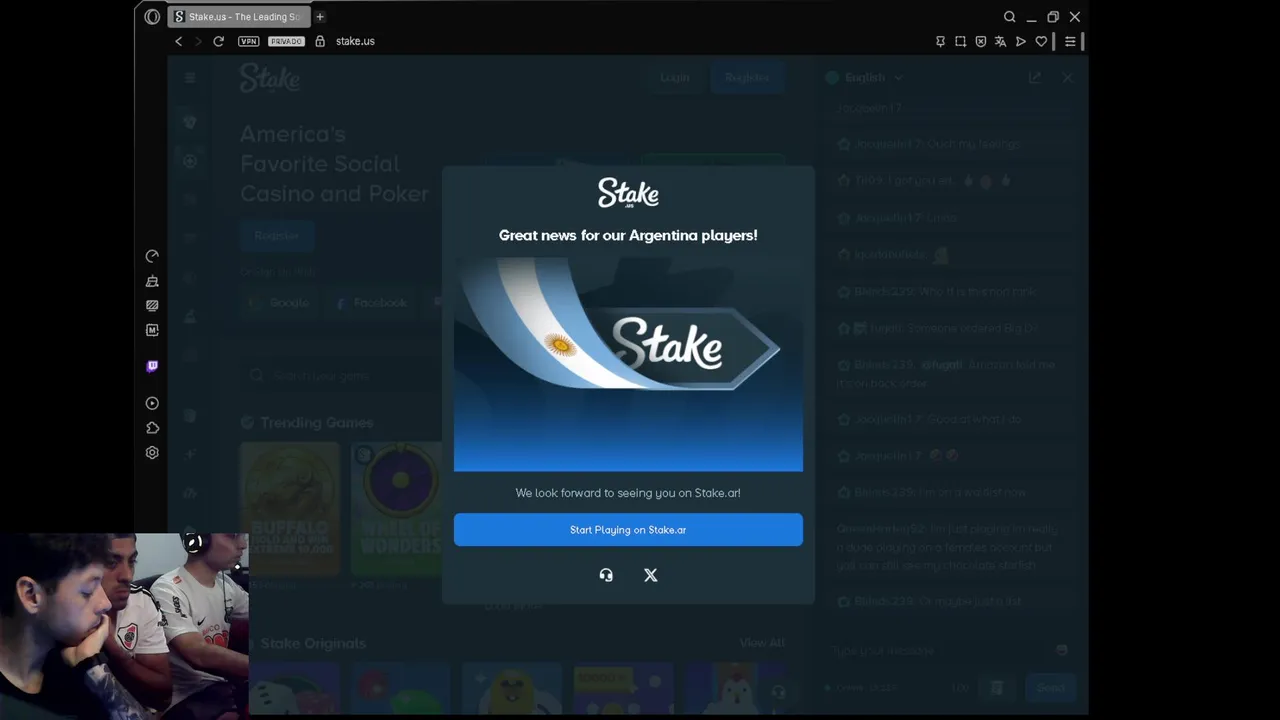Open Easy Setup lines menu icon
The image size is (1280, 720).
coord(1070,41)
